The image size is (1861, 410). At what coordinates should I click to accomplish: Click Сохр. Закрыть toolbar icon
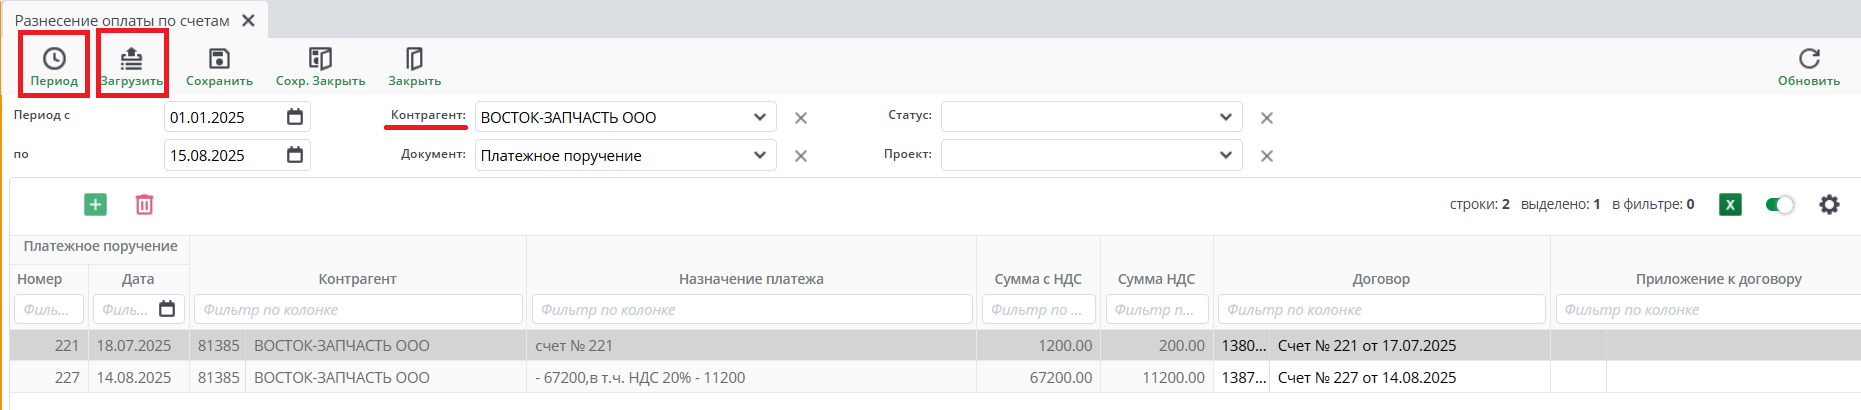tap(320, 59)
